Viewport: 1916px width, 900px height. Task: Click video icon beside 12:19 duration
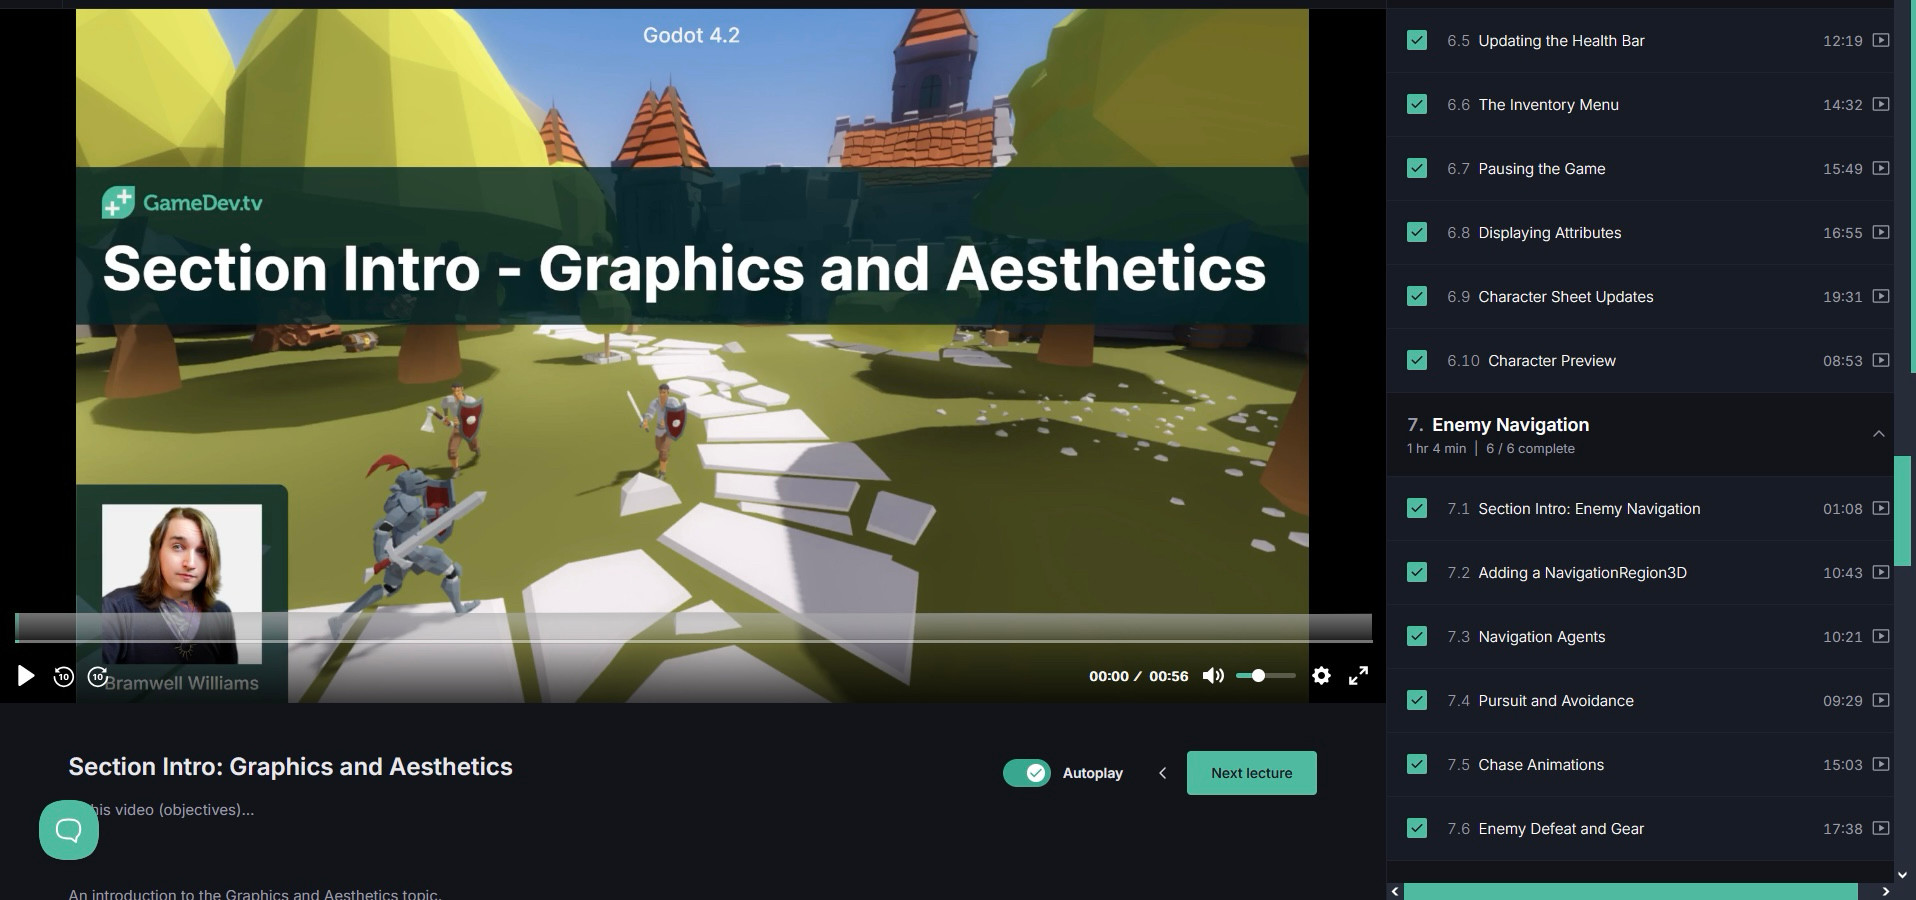click(x=1881, y=40)
